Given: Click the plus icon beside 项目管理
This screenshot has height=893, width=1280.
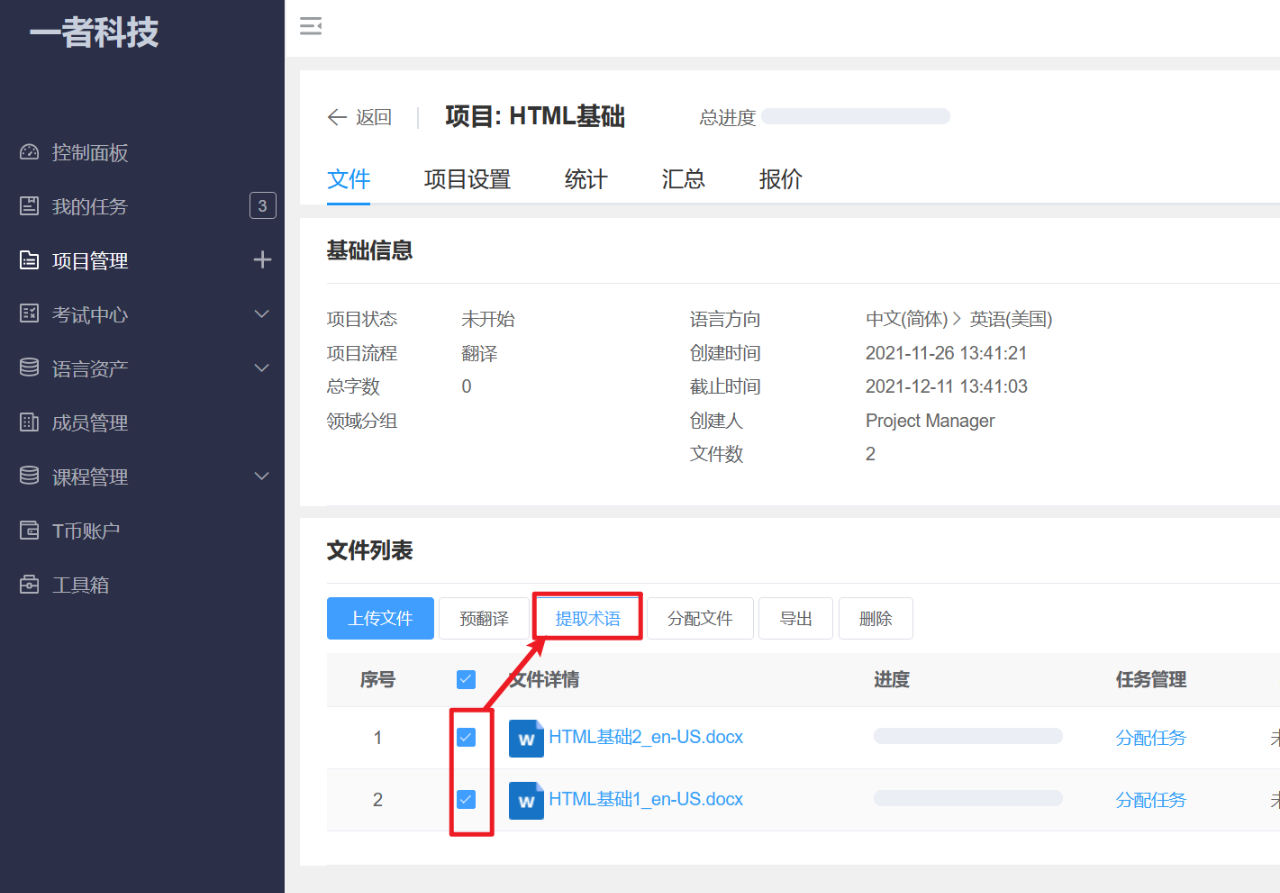Looking at the screenshot, I should (261, 260).
